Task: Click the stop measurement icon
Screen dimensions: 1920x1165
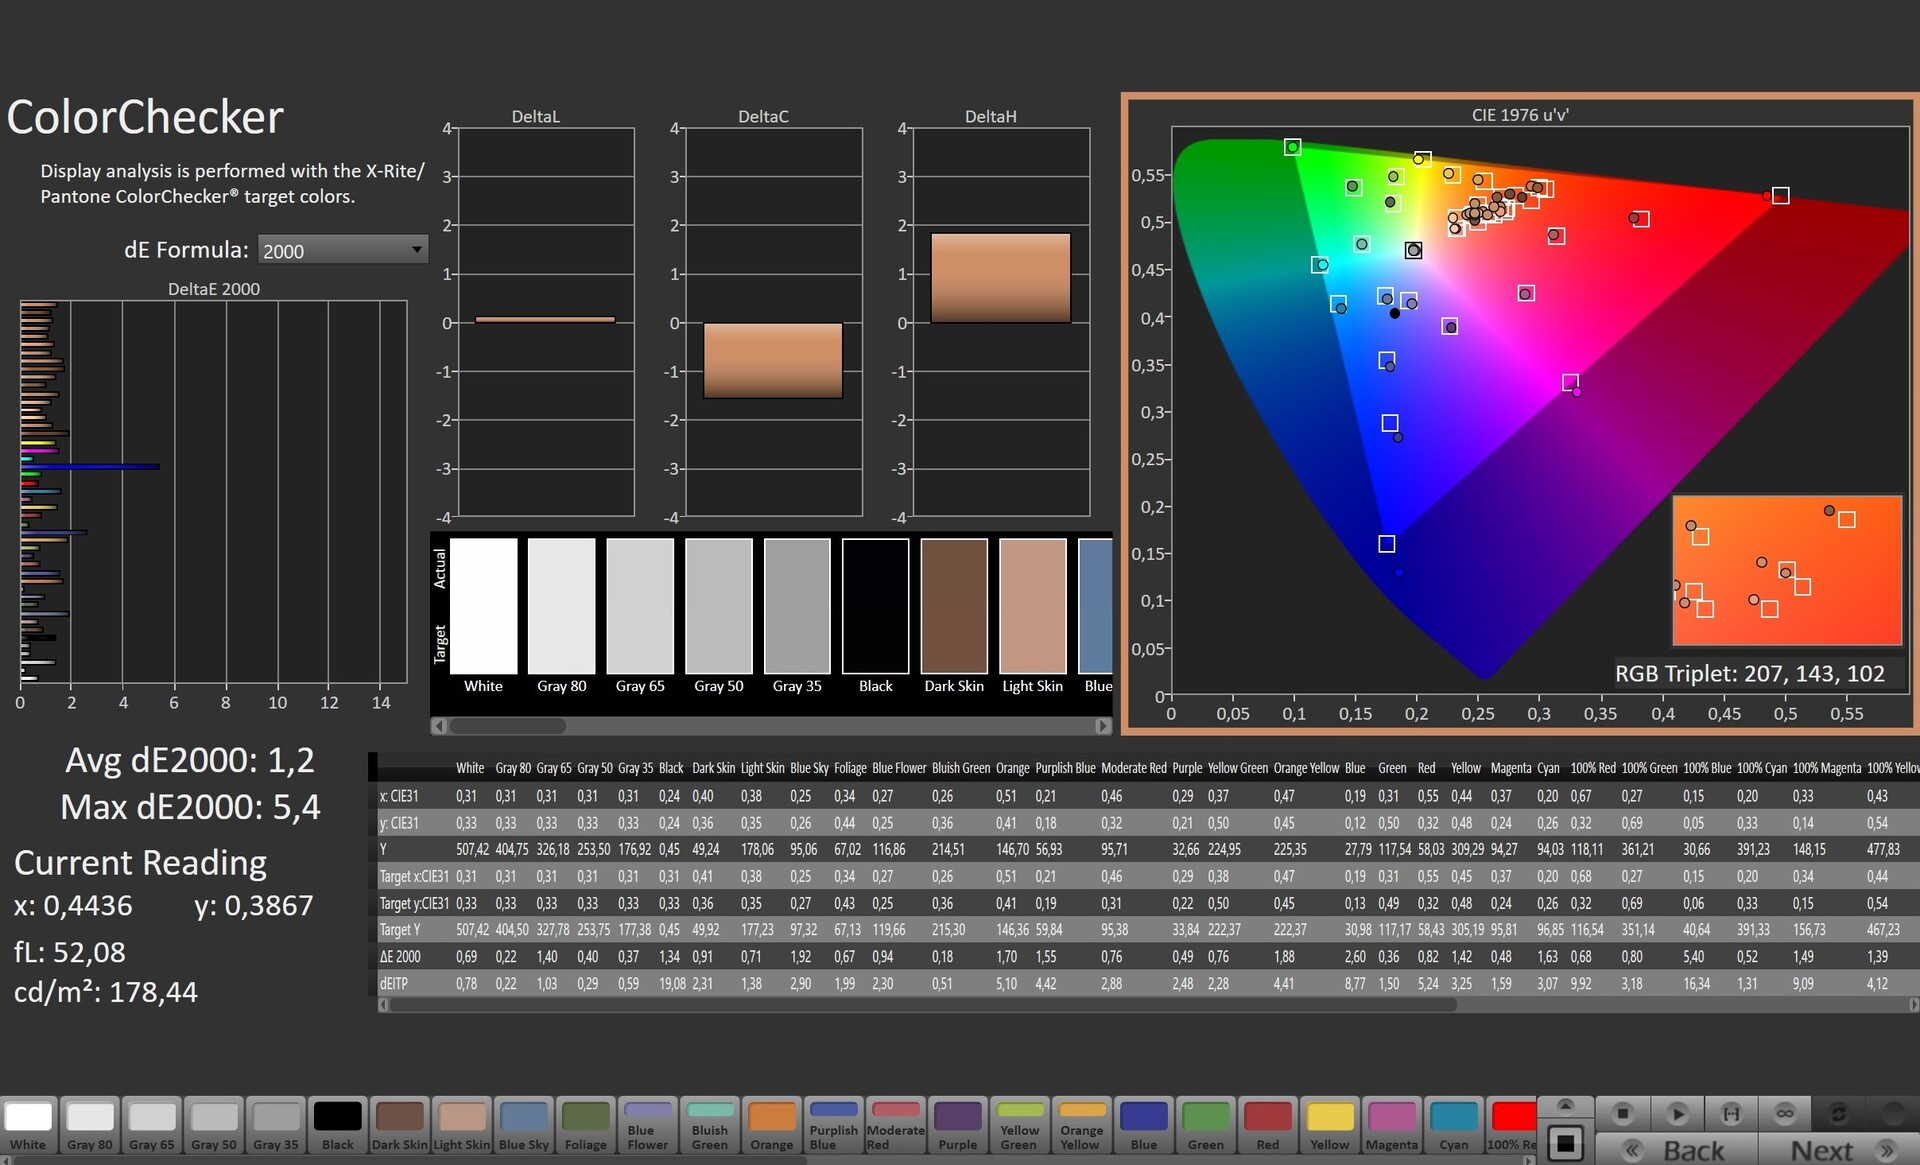Action: click(1622, 1113)
